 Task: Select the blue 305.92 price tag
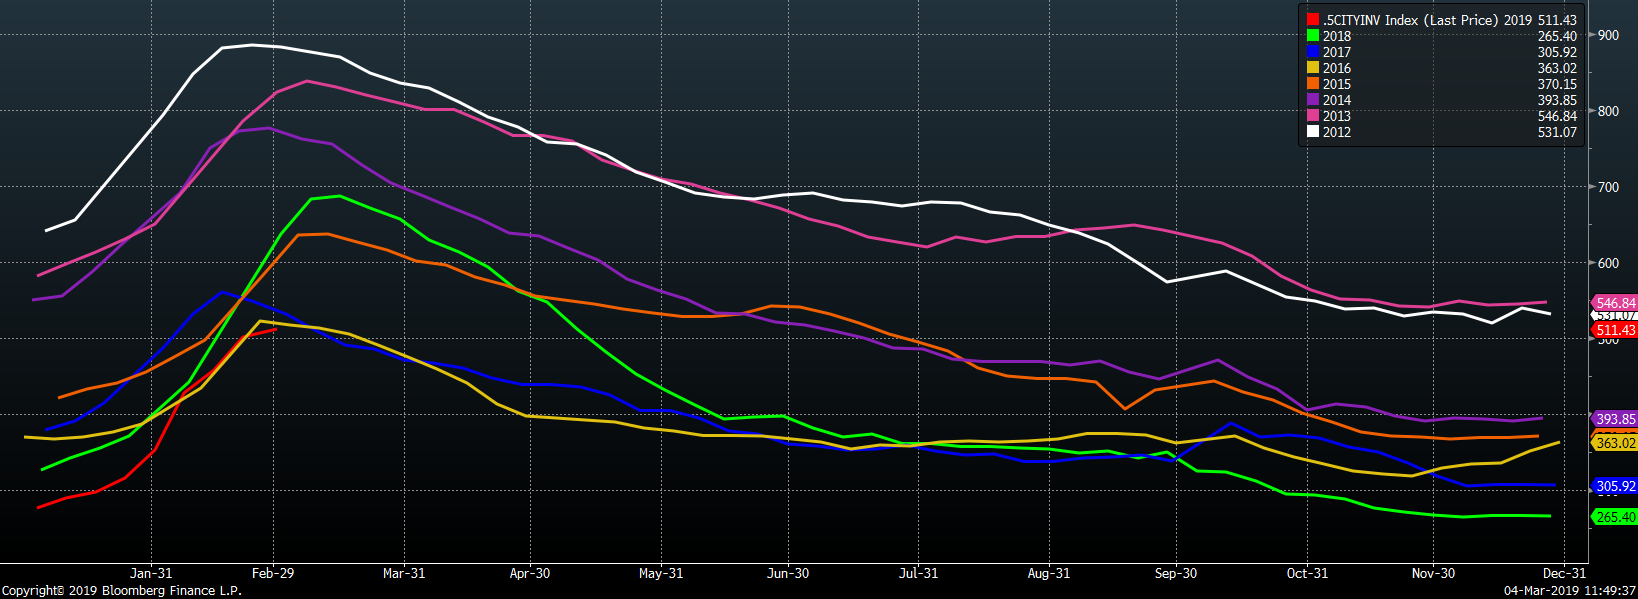pyautogui.click(x=1615, y=486)
